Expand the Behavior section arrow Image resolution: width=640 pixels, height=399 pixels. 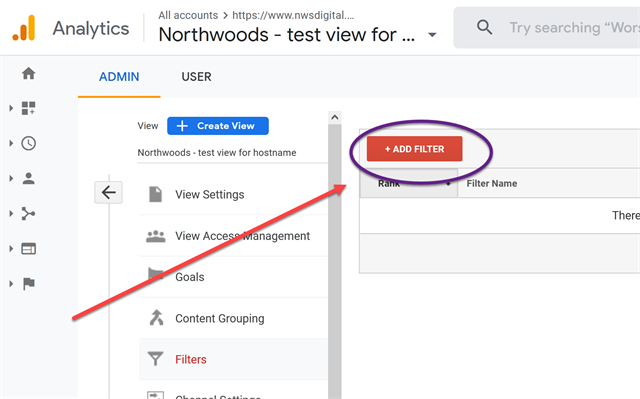(11, 248)
